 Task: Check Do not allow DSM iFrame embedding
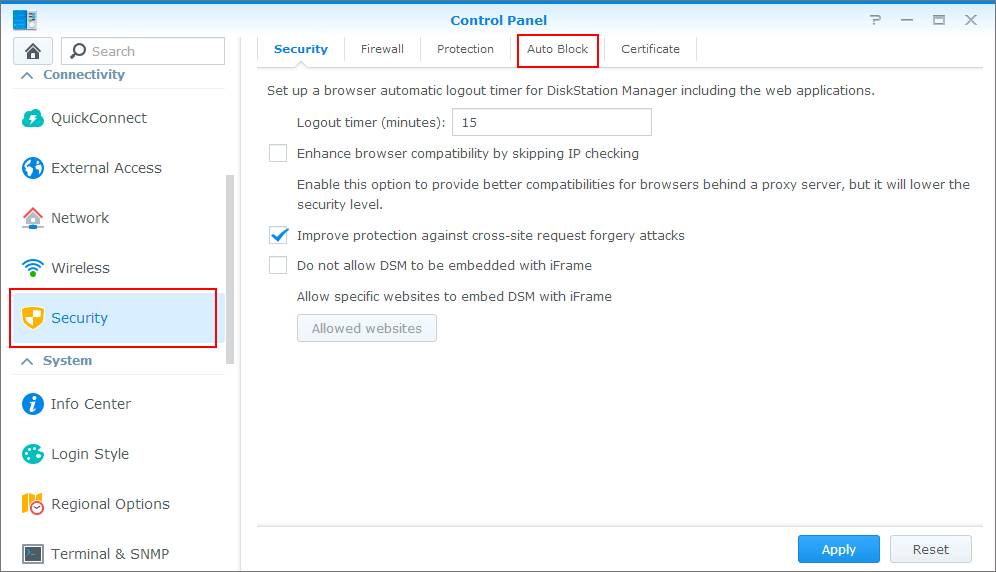(x=278, y=265)
